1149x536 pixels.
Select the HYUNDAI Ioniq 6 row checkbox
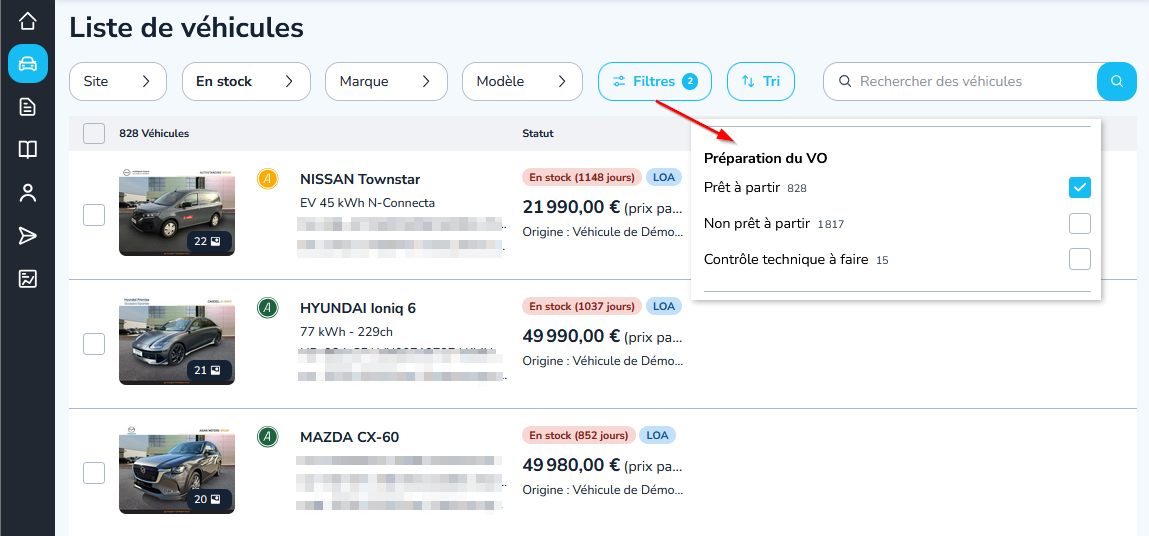94,344
